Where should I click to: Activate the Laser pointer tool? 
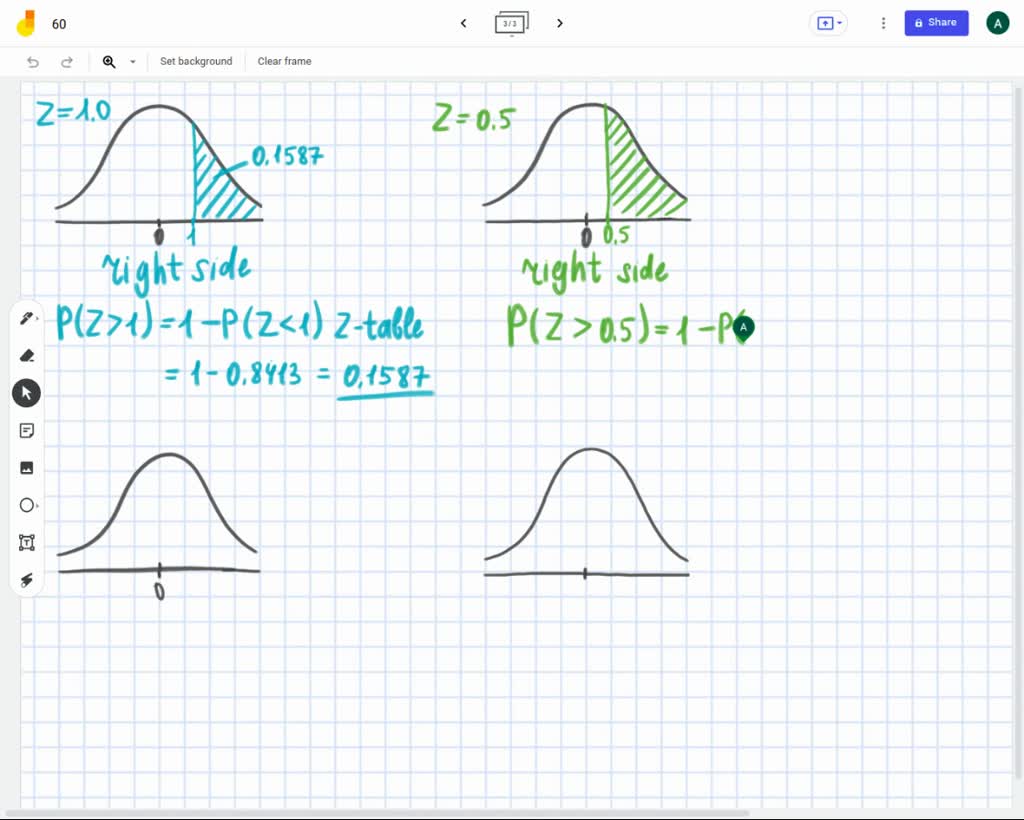26,579
